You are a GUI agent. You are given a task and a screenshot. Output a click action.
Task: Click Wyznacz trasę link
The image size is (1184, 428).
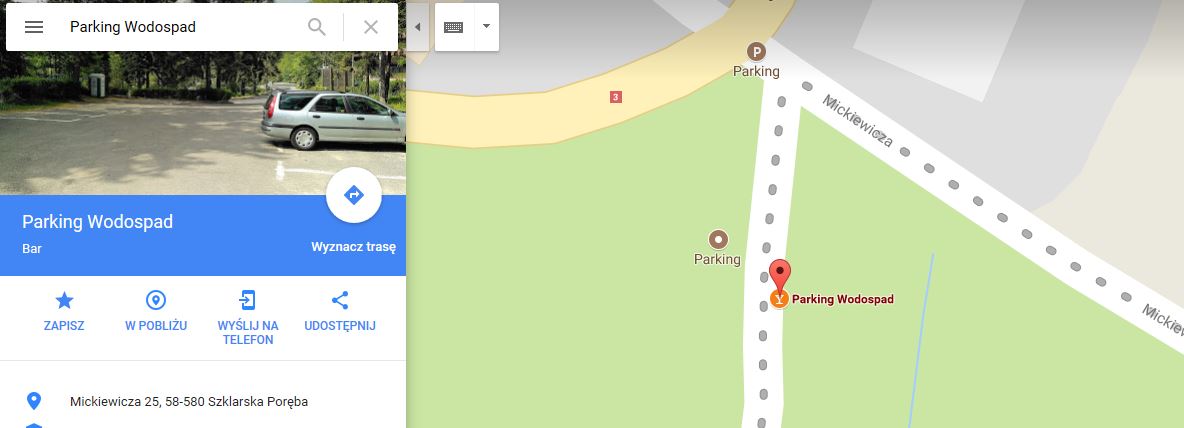pos(353,247)
